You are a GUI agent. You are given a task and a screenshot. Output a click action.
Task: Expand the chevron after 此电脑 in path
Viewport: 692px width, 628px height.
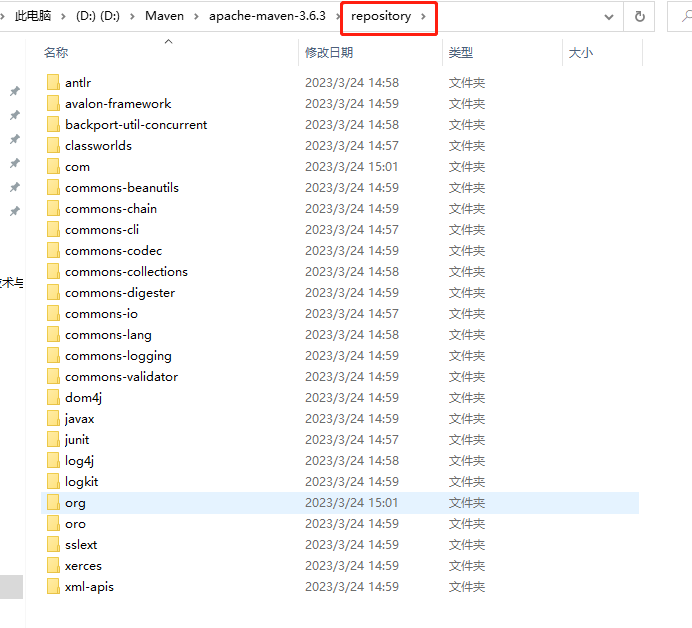[64, 16]
